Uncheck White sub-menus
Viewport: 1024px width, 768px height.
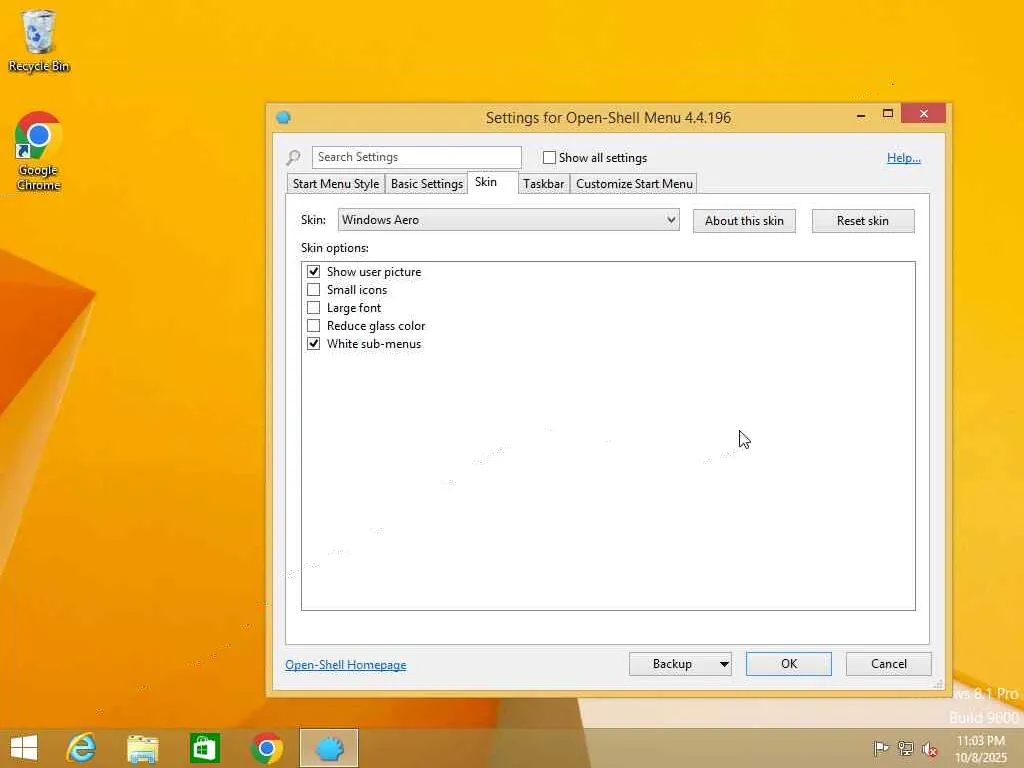coord(313,344)
